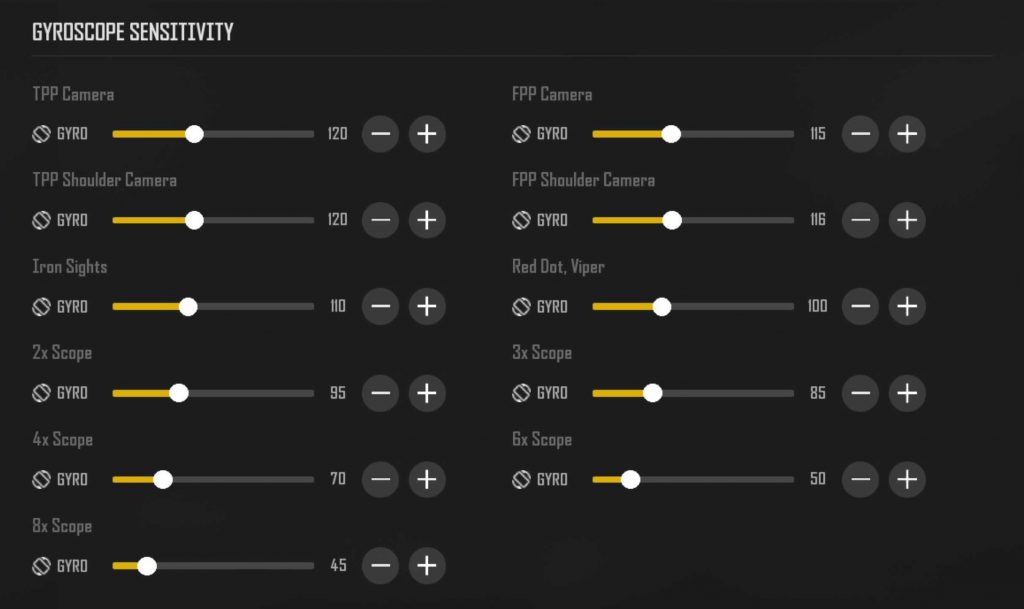The height and width of the screenshot is (609, 1024).
Task: Click the 6x Scope slider knob
Action: coord(630,480)
